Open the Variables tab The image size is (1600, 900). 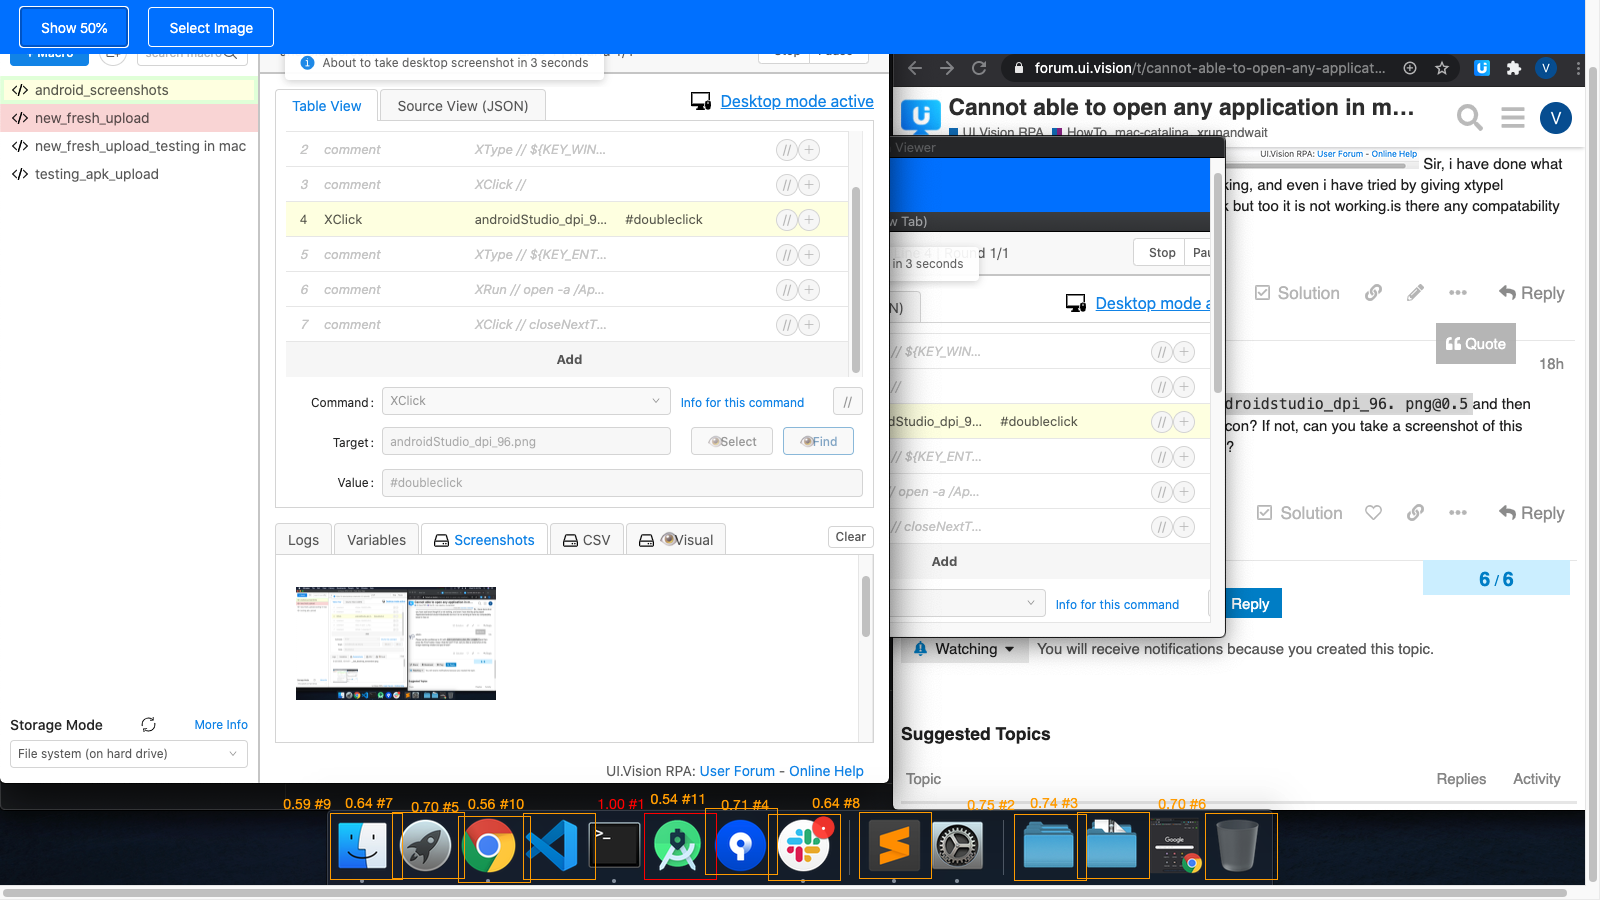click(376, 540)
